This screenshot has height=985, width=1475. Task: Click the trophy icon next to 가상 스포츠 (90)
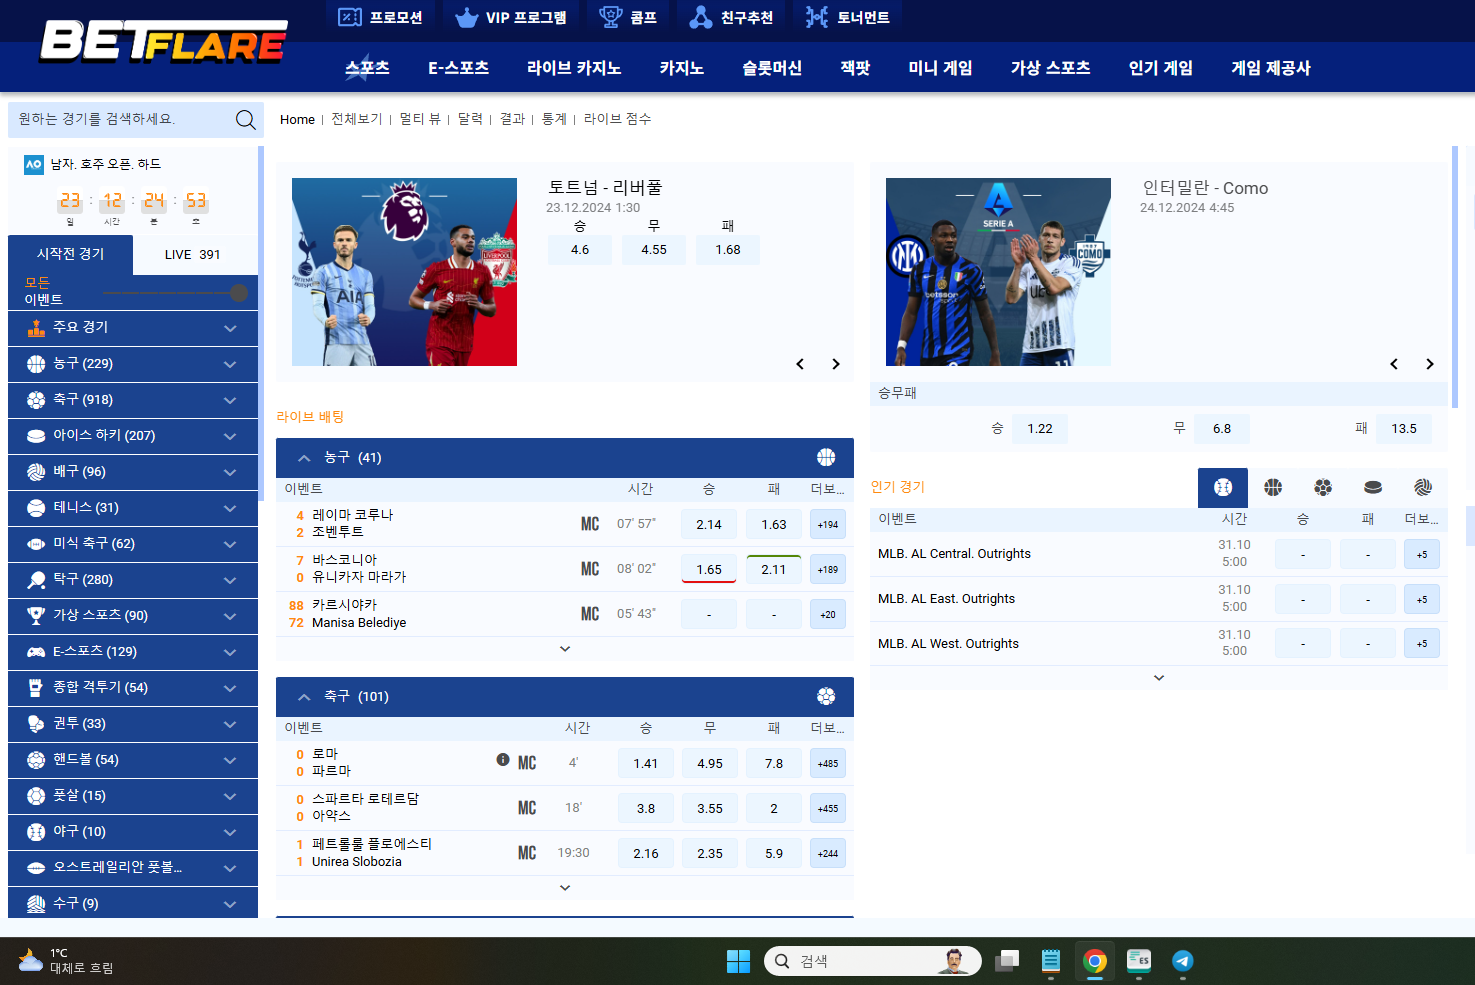pos(36,616)
